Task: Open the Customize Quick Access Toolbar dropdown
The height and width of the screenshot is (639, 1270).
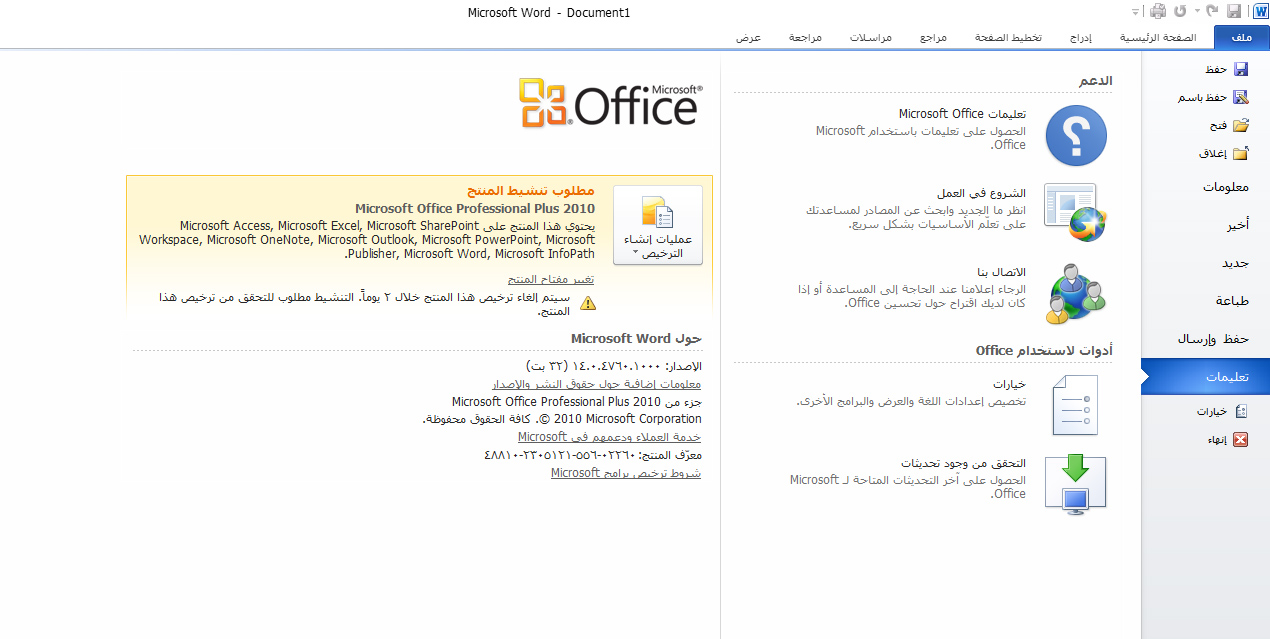Action: click(x=1136, y=12)
